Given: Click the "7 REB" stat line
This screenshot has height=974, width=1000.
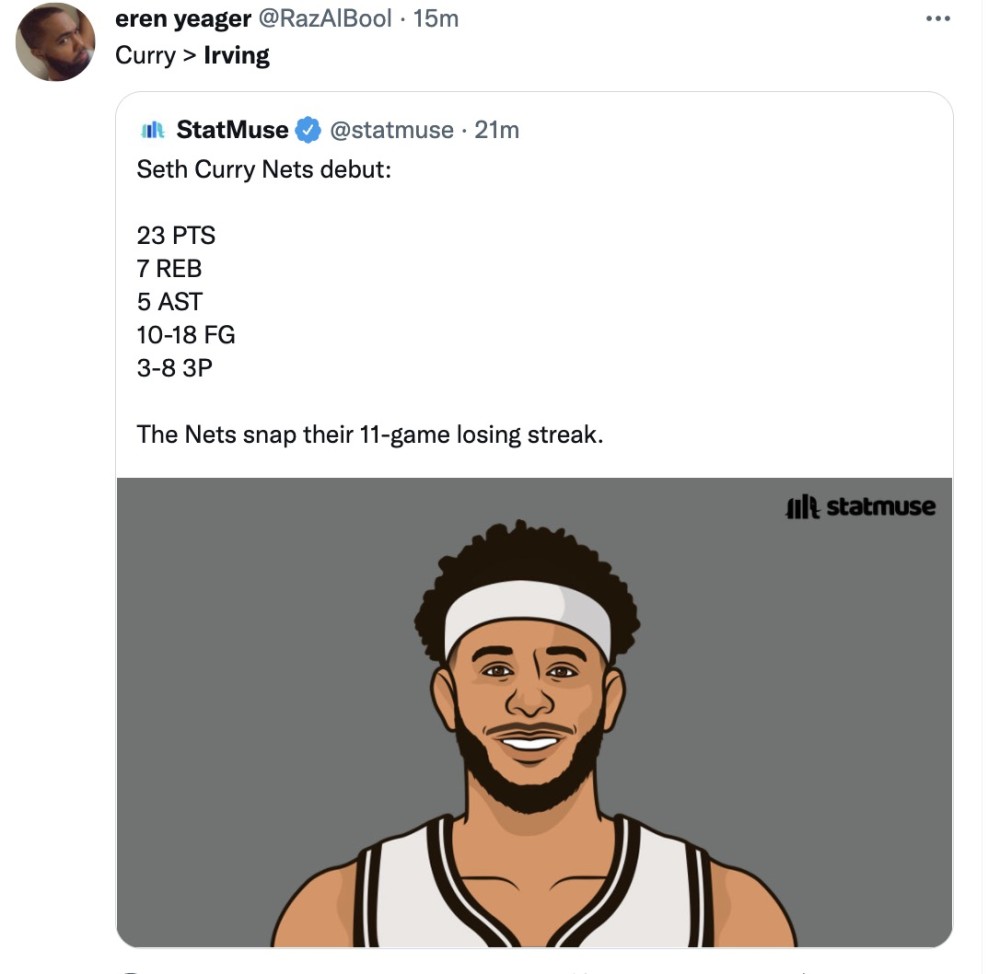Looking at the screenshot, I should click(x=169, y=269).
